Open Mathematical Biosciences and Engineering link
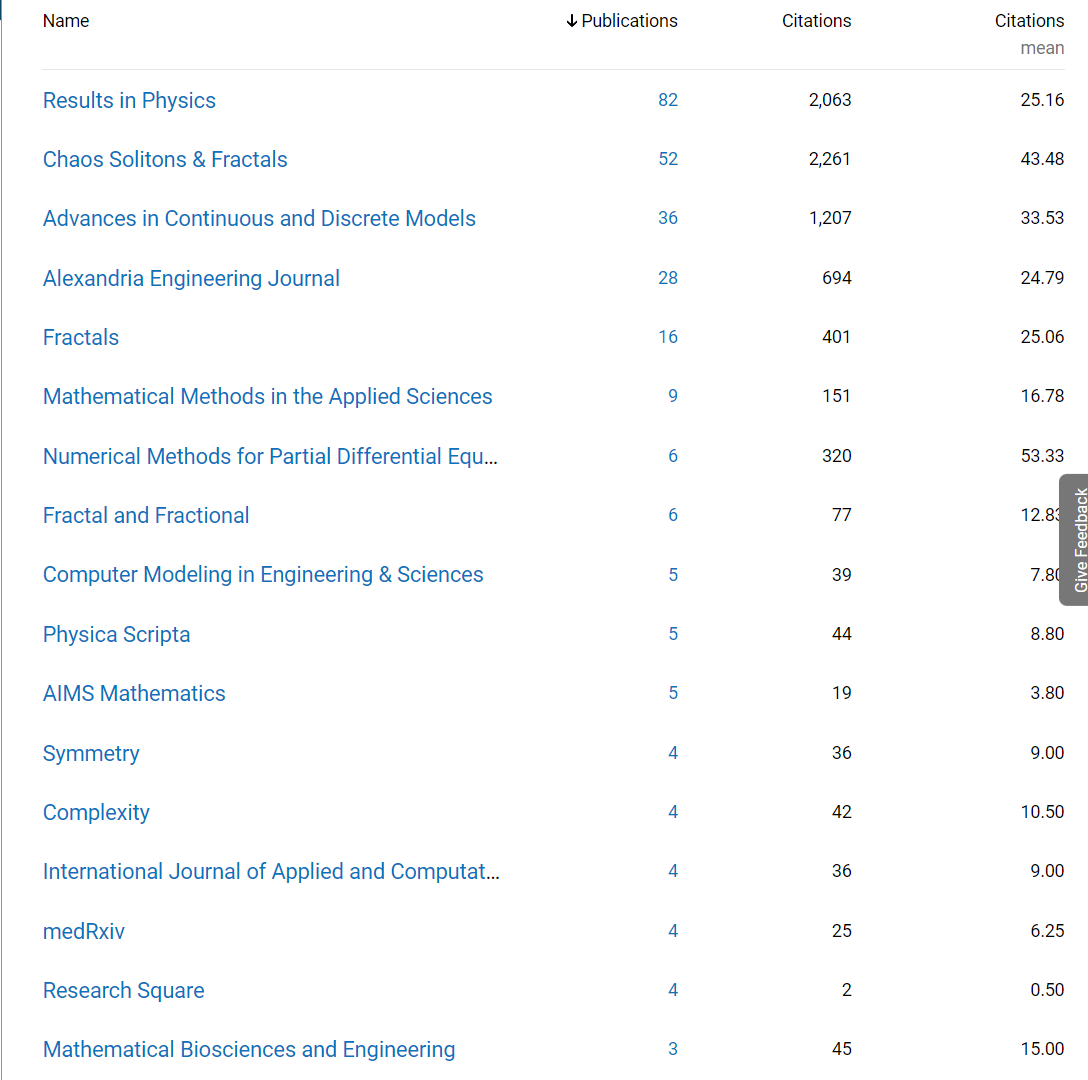The image size is (1088, 1080). 249,1049
